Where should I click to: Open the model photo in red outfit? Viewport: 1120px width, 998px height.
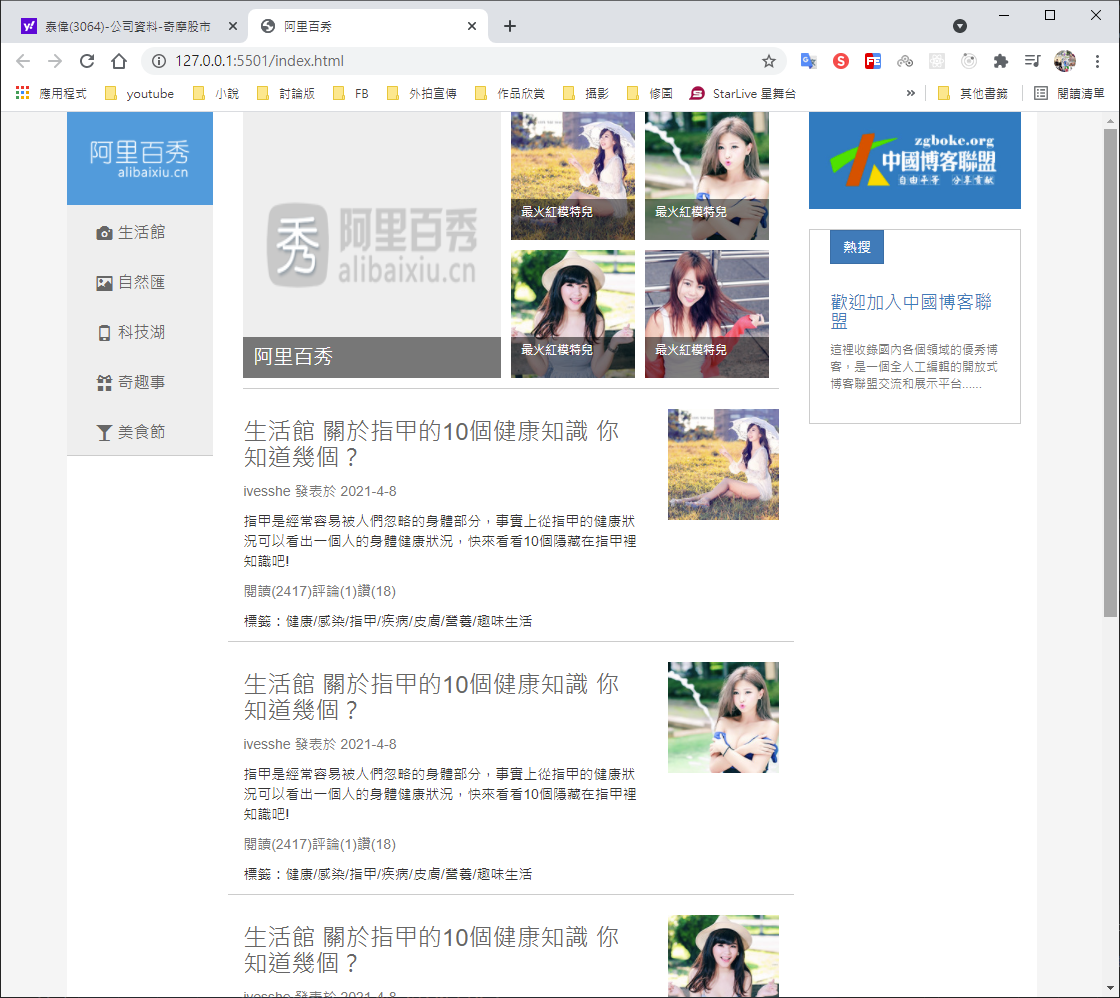pos(707,314)
